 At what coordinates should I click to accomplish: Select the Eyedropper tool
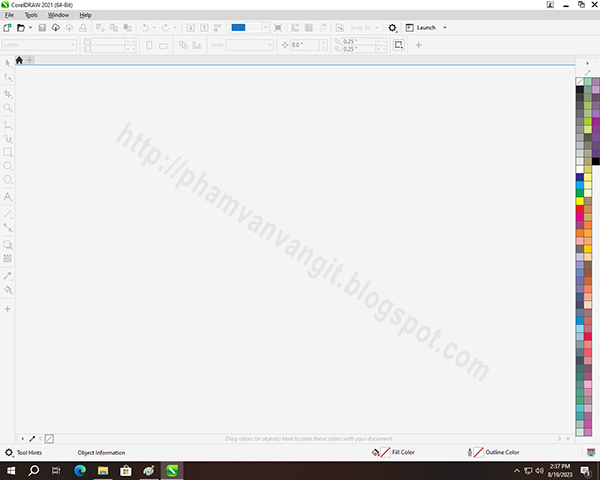tap(8, 276)
